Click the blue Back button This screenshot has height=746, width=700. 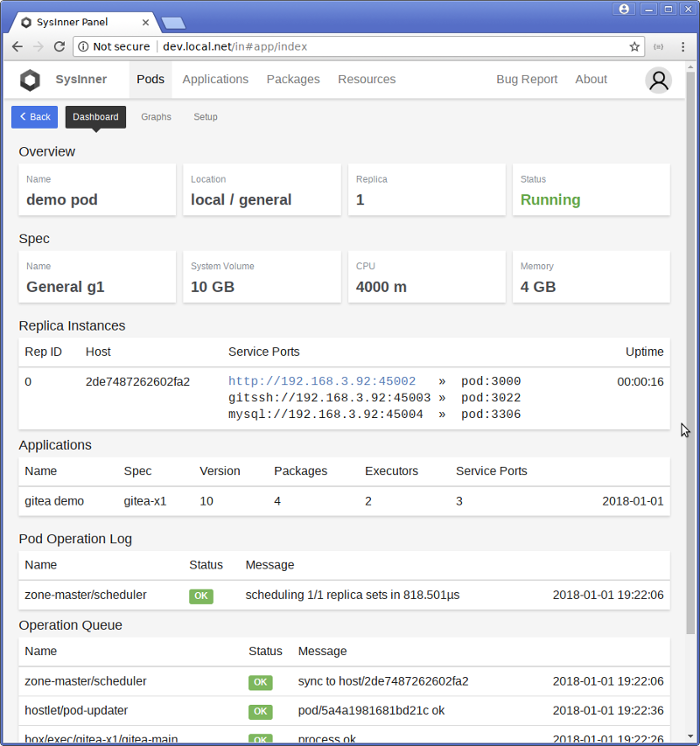[x=35, y=117]
